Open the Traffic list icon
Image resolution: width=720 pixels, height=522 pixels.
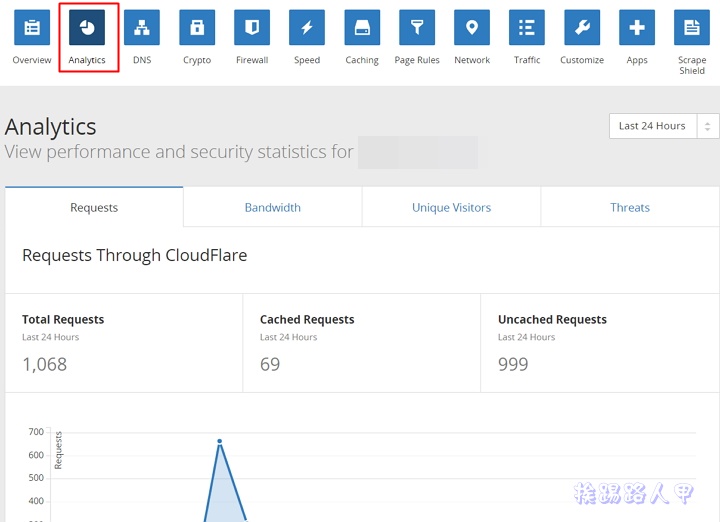(x=527, y=28)
